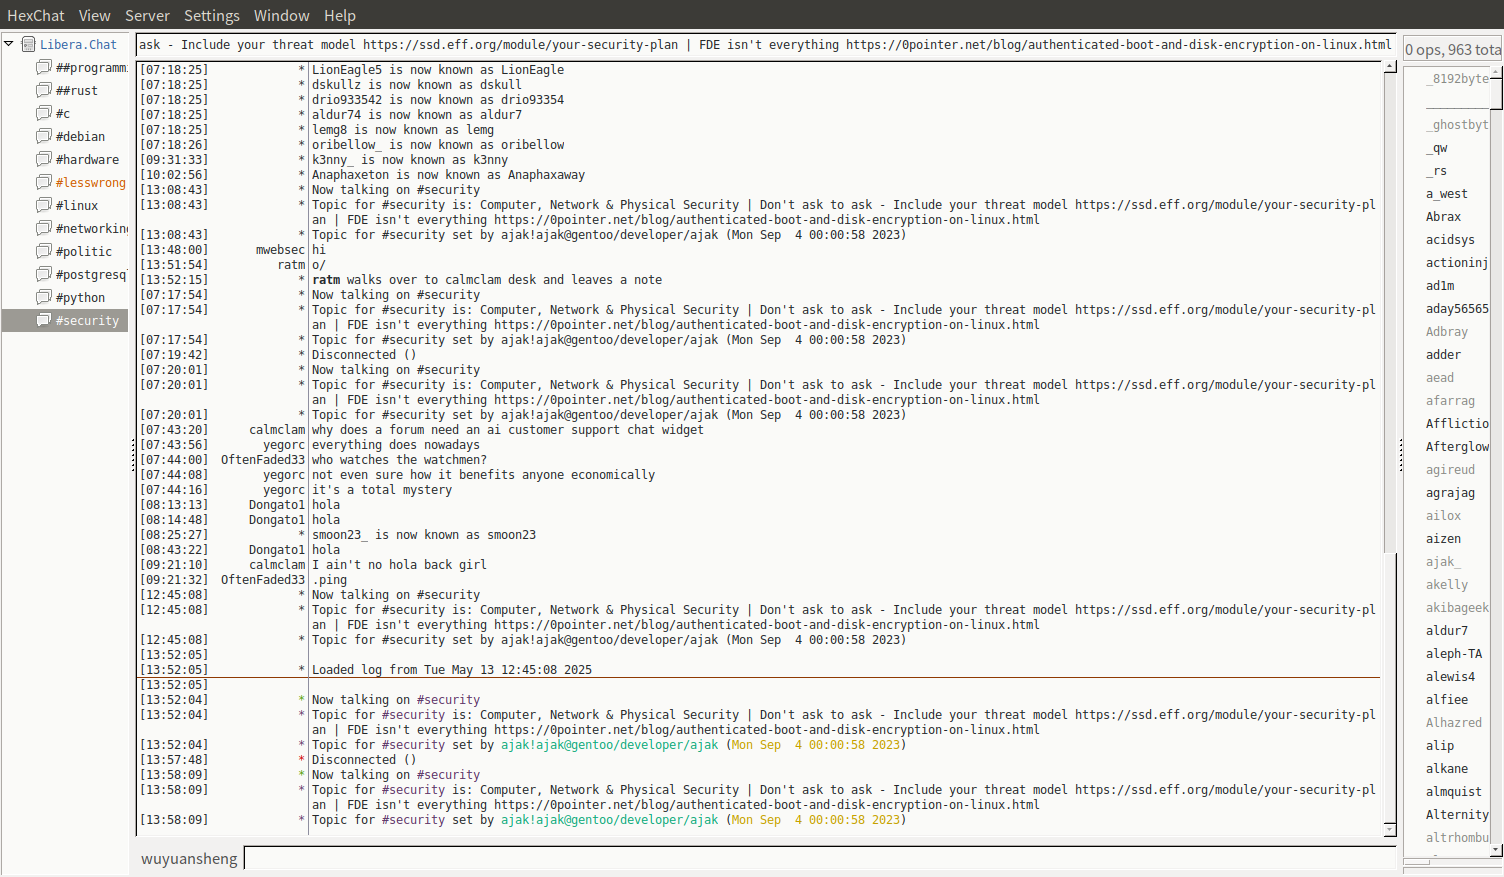This screenshot has height=877, width=1504.
Task: Select user Afterglow in the user list
Action: click(1457, 447)
